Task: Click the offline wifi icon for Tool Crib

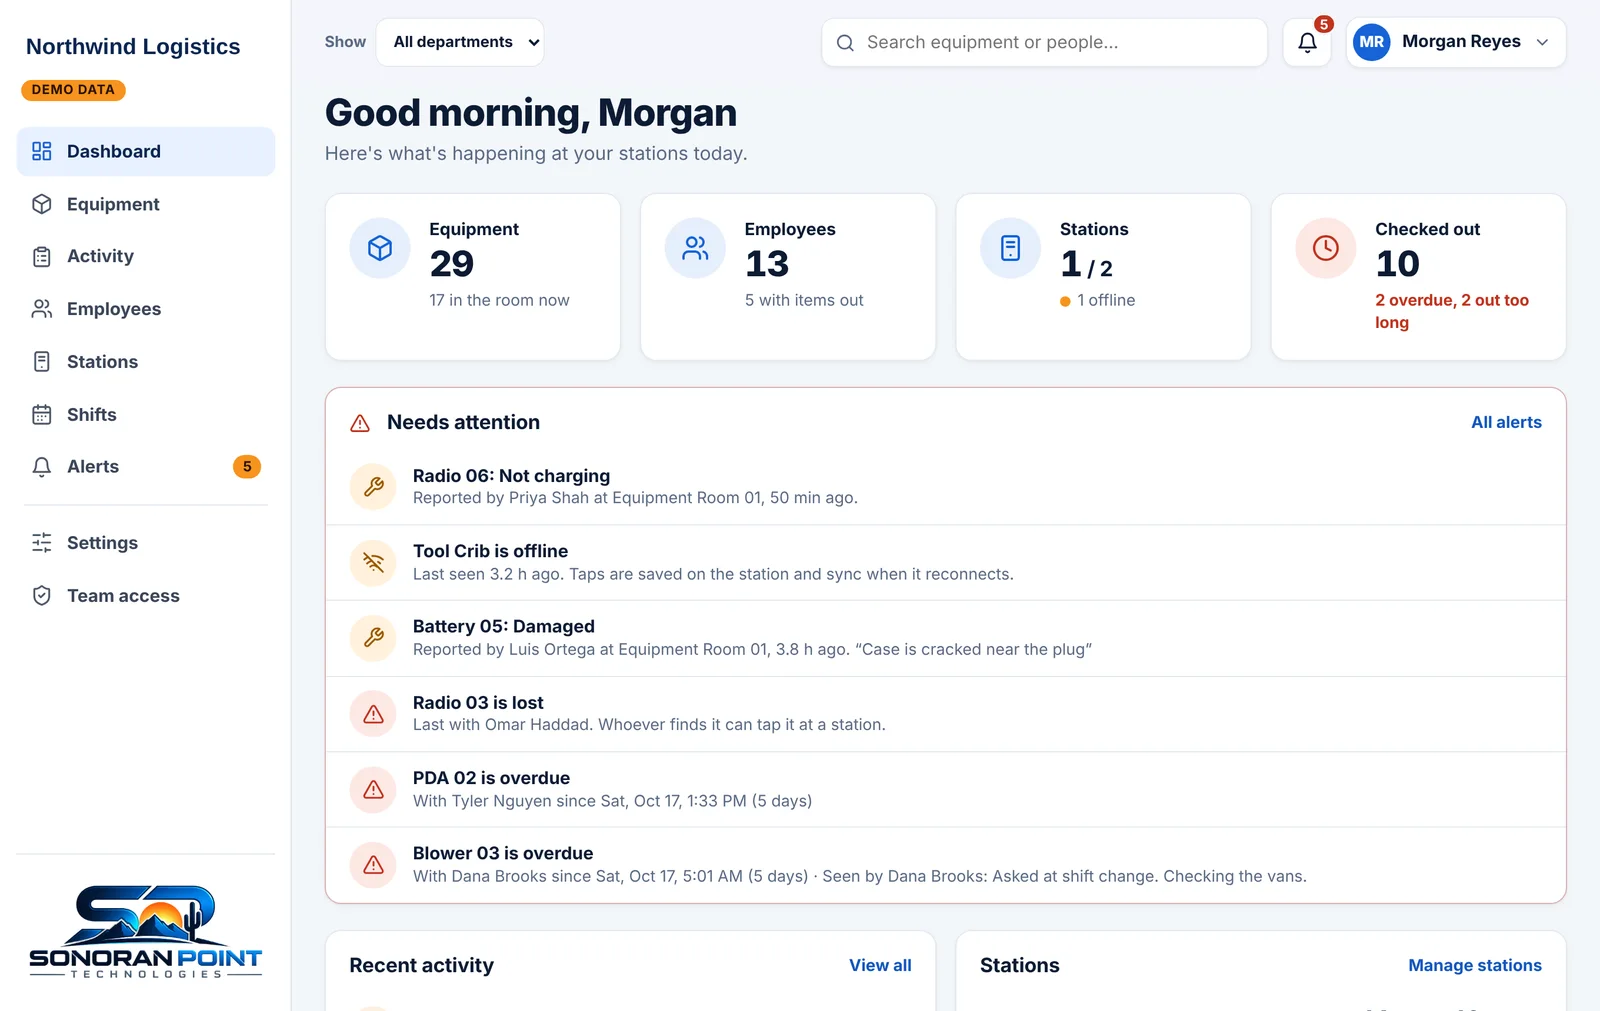Action: pyautogui.click(x=373, y=562)
